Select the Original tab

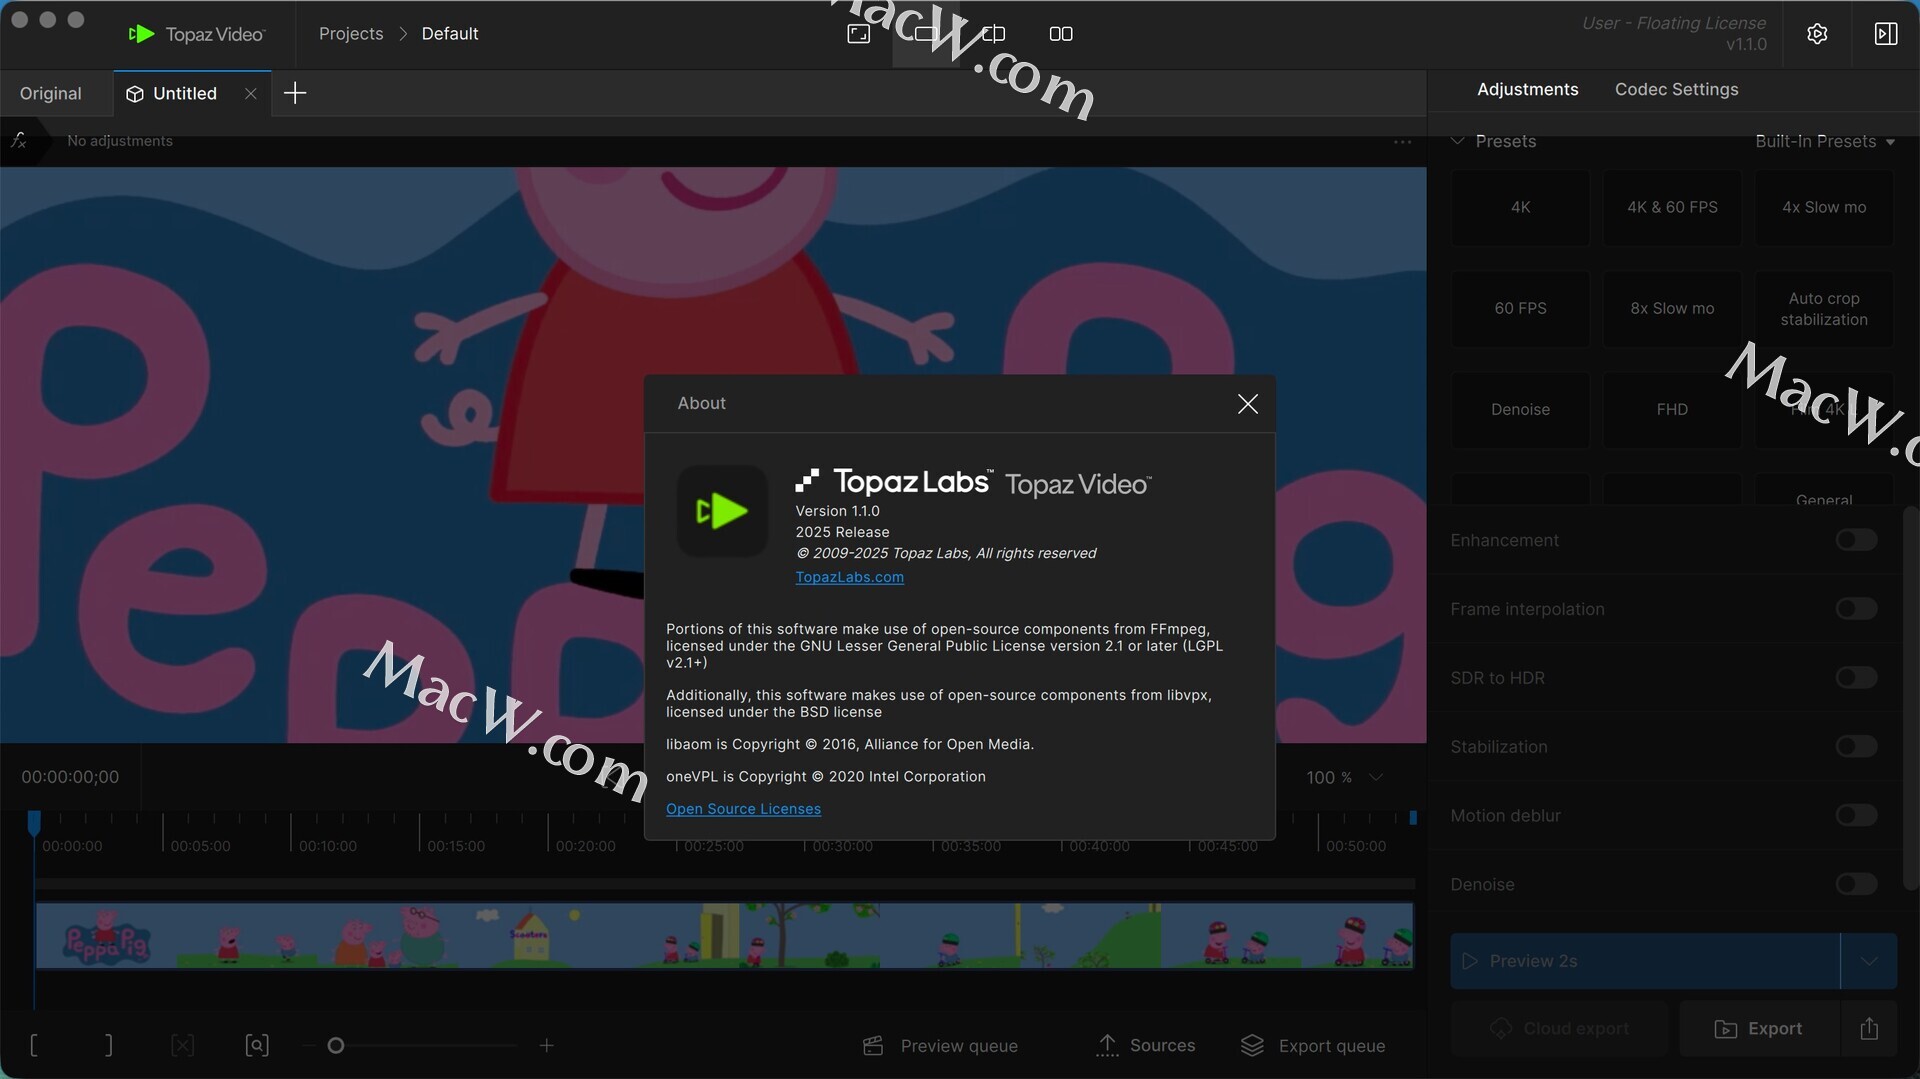pos(51,93)
